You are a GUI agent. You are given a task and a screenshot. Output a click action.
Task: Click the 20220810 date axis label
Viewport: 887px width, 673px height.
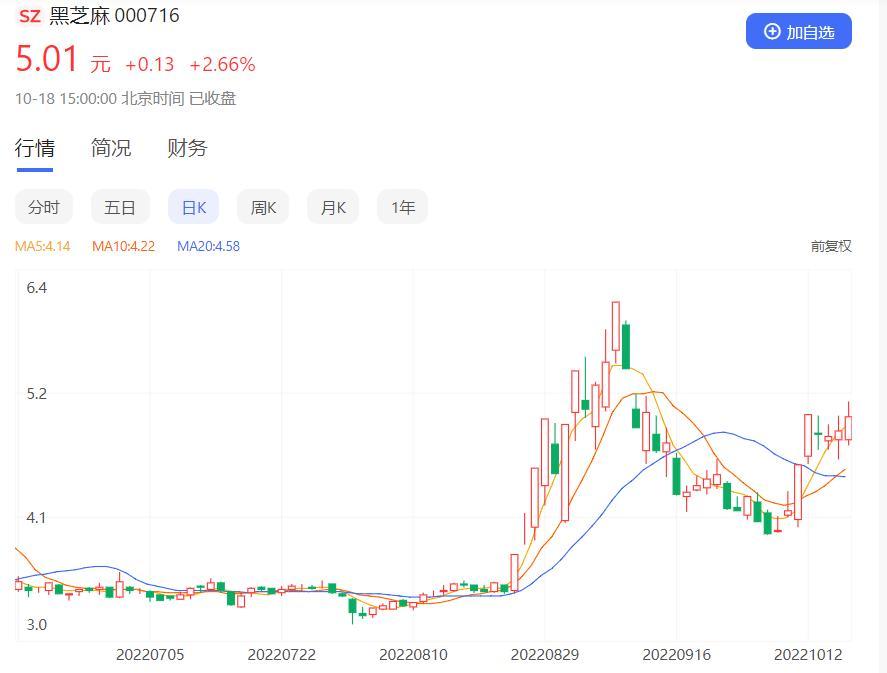pos(414,655)
